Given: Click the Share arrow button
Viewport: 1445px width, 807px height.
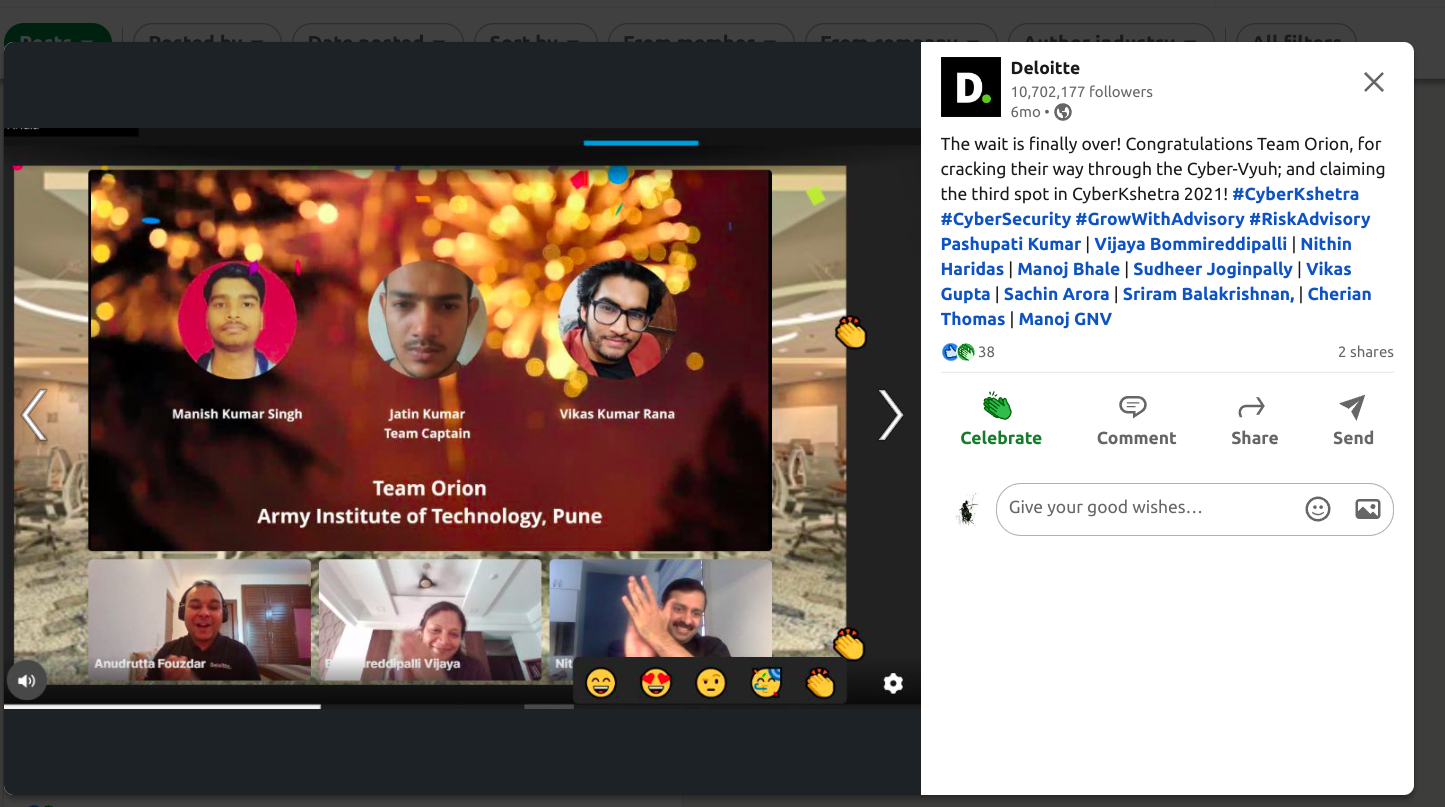Looking at the screenshot, I should 1254,420.
